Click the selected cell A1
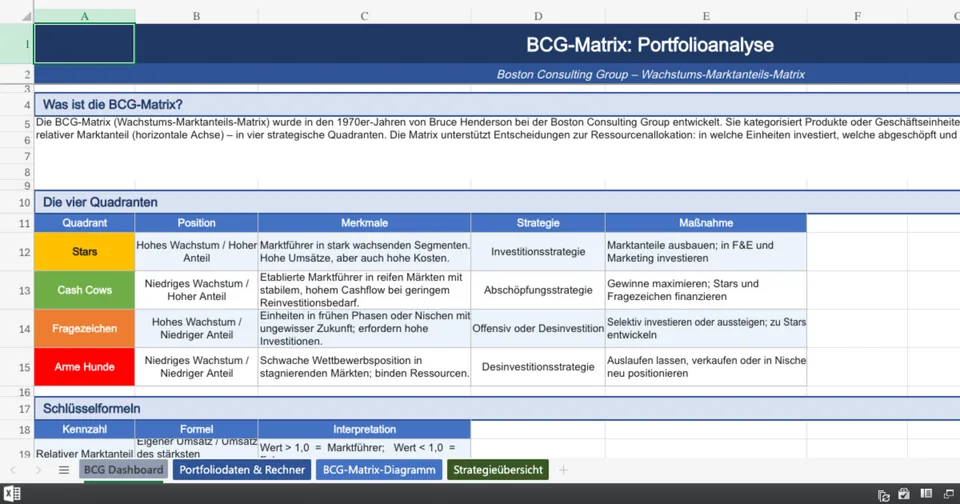960x504 pixels. [x=84, y=44]
